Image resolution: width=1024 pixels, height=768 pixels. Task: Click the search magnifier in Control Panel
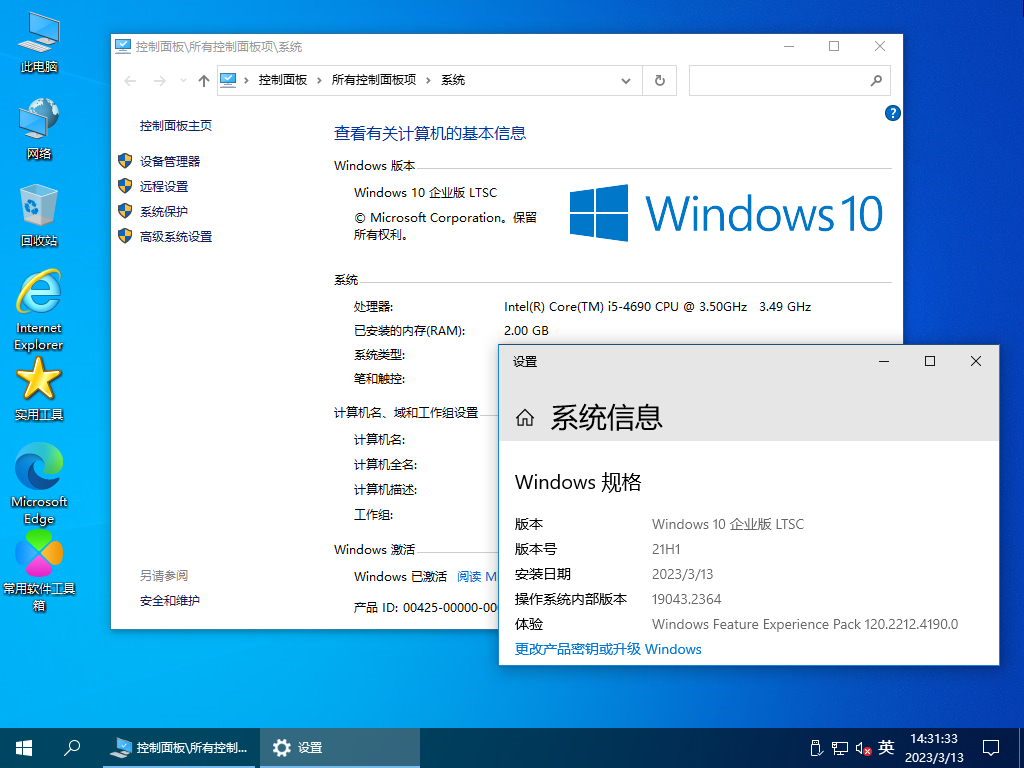876,80
